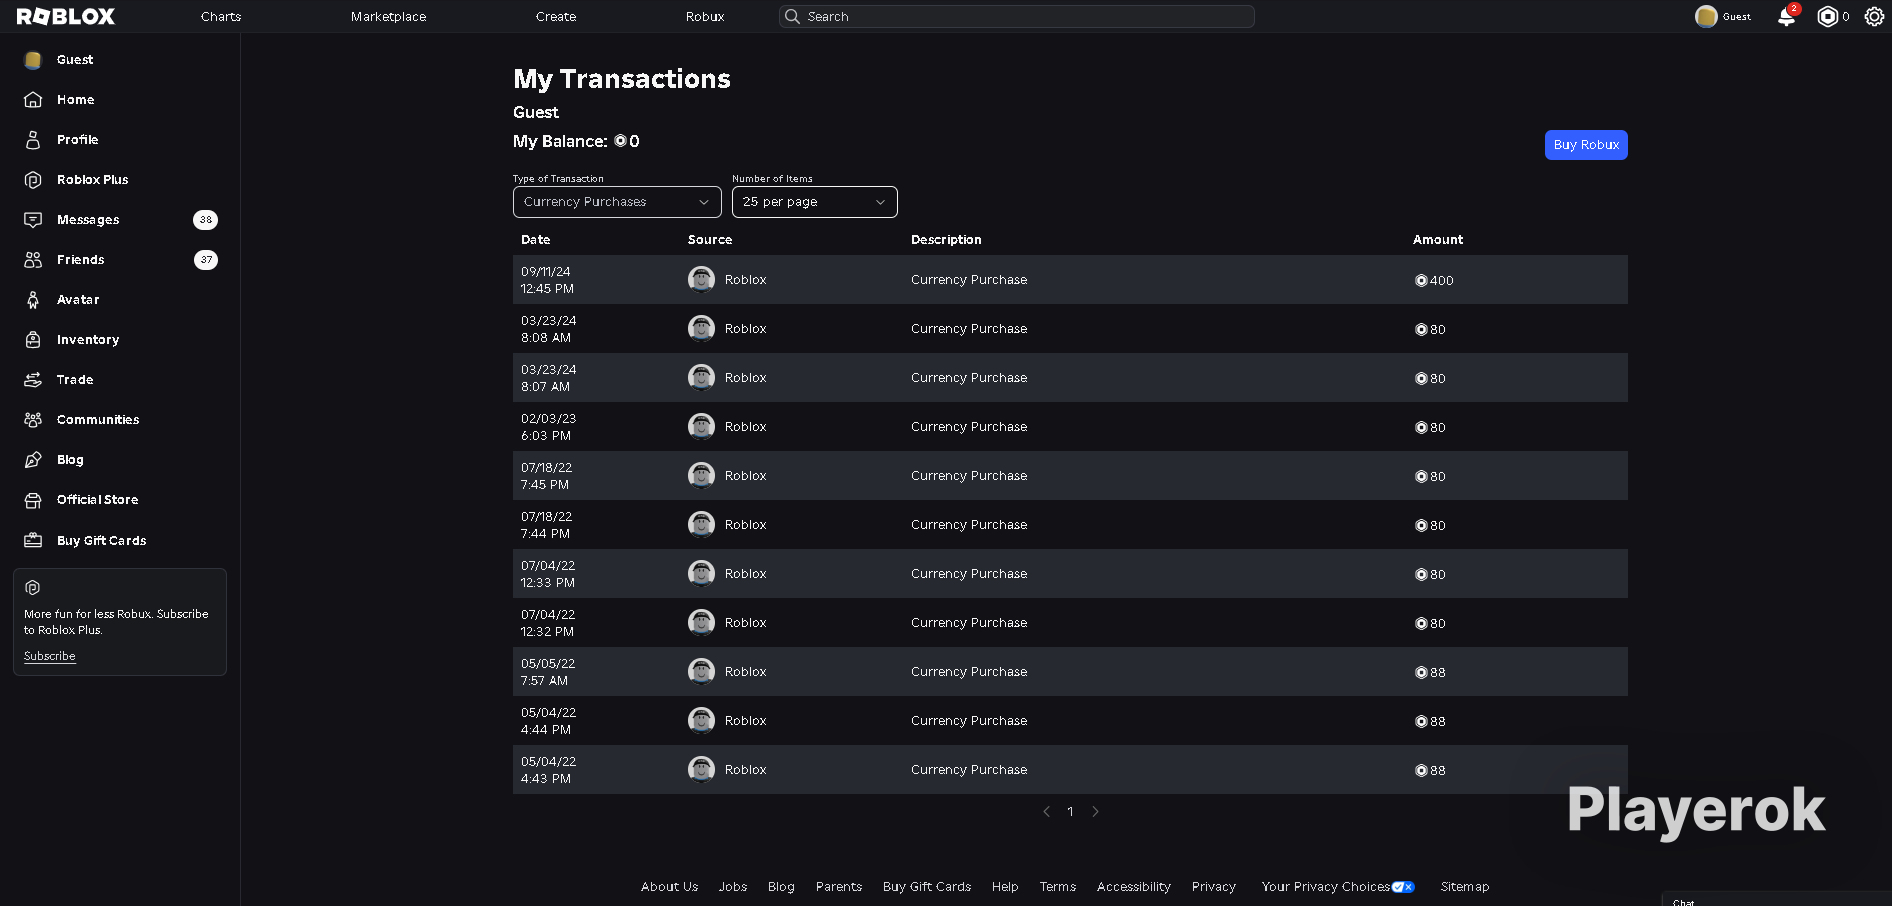Click the Trade arrows icon in sidebar
This screenshot has width=1892, height=906.
click(x=33, y=380)
